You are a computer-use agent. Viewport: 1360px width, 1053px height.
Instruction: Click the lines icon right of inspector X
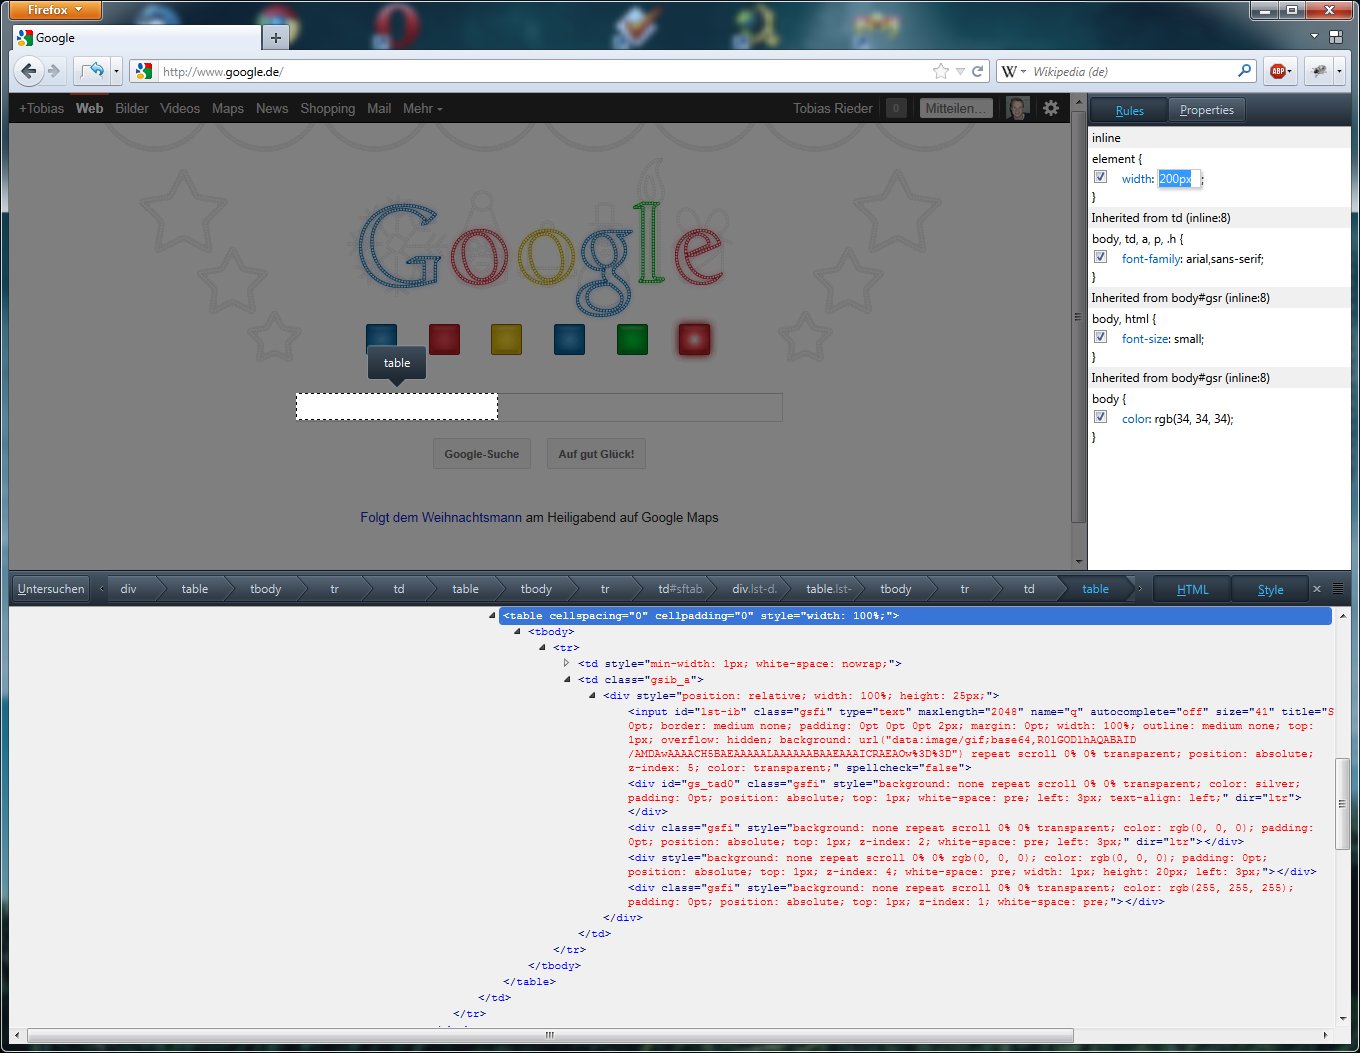tap(1339, 589)
